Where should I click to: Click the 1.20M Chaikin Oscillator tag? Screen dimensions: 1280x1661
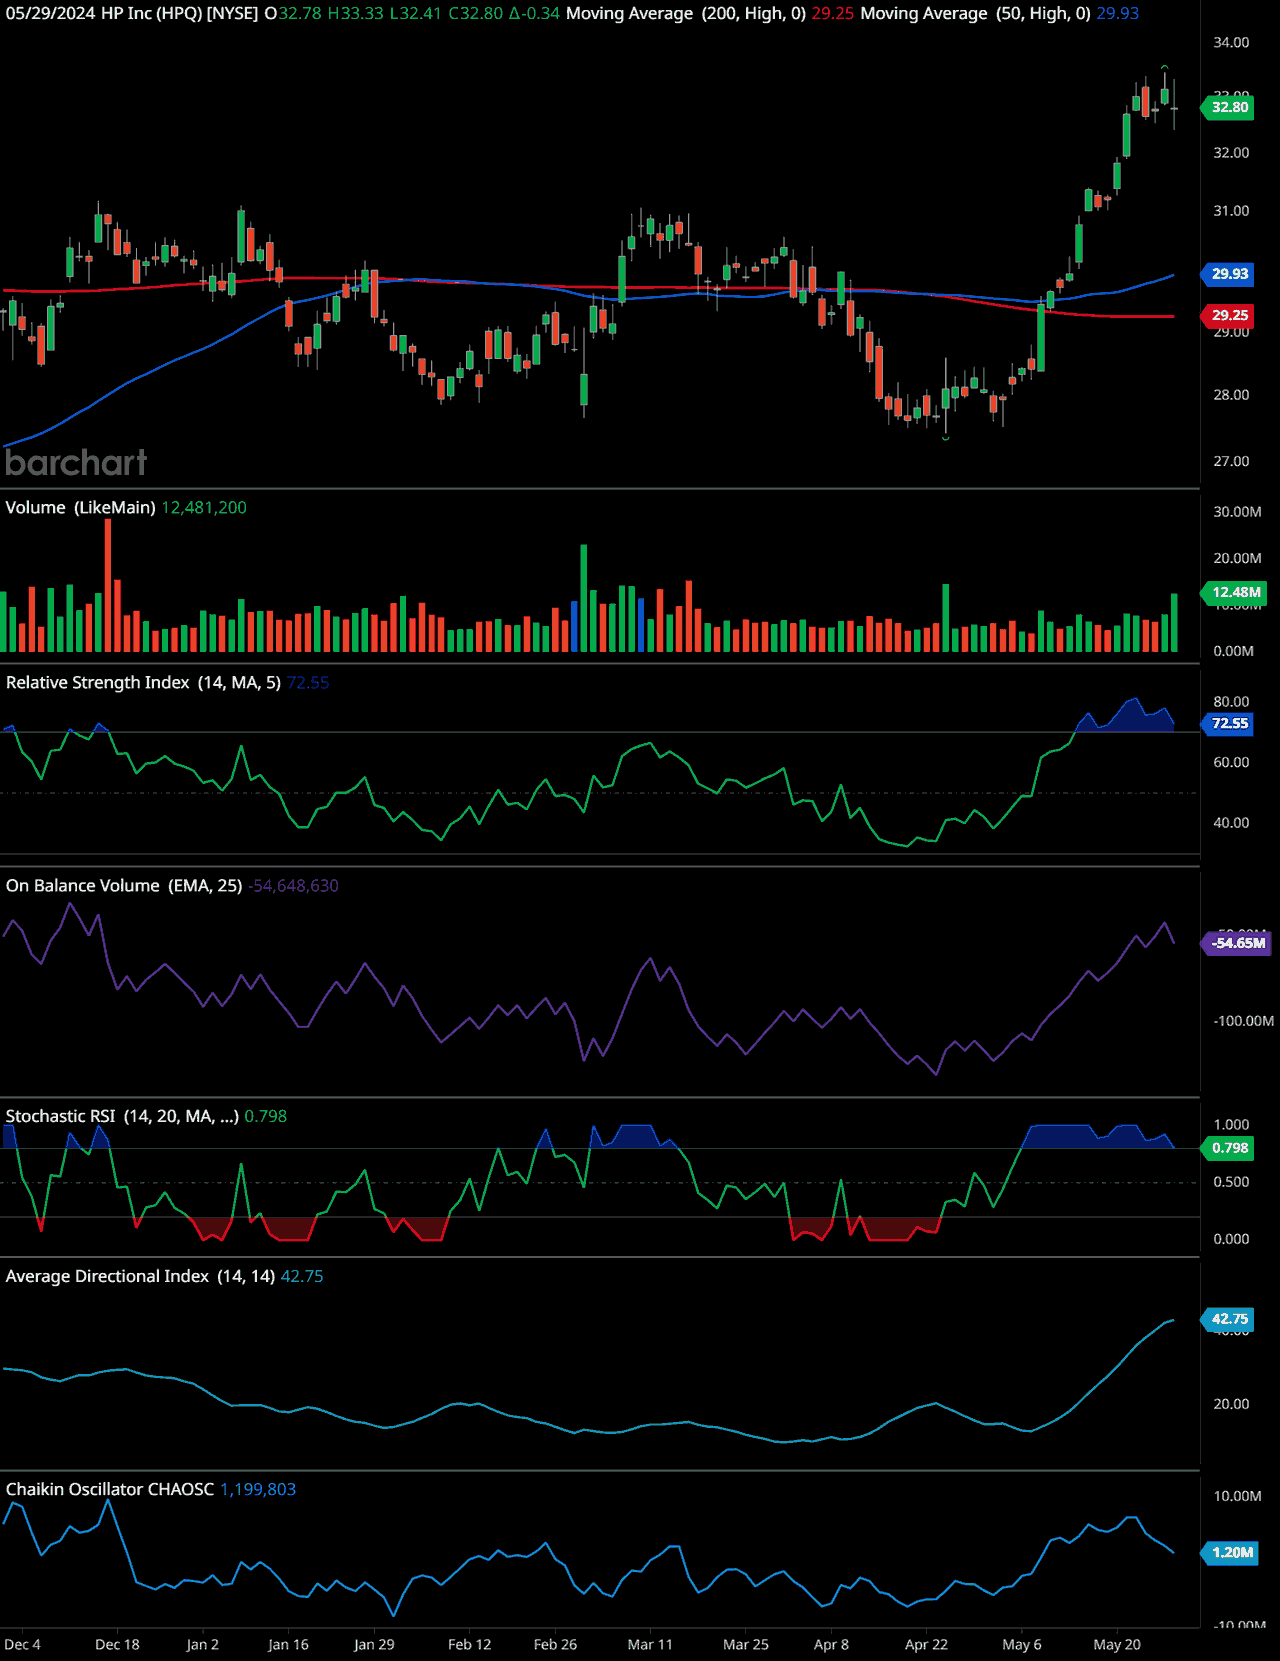(x=1232, y=1553)
